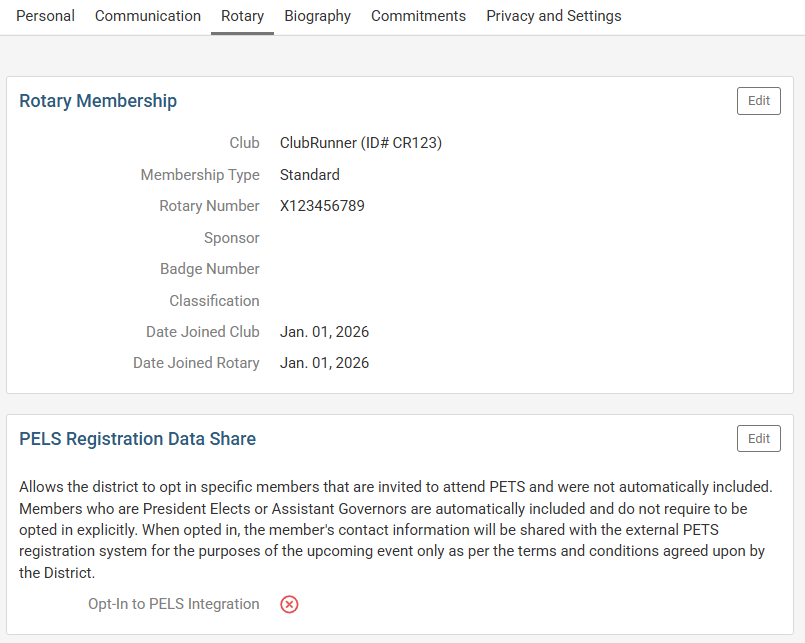The width and height of the screenshot is (805, 643).
Task: Edit the Rotary Membership section
Action: [758, 101]
